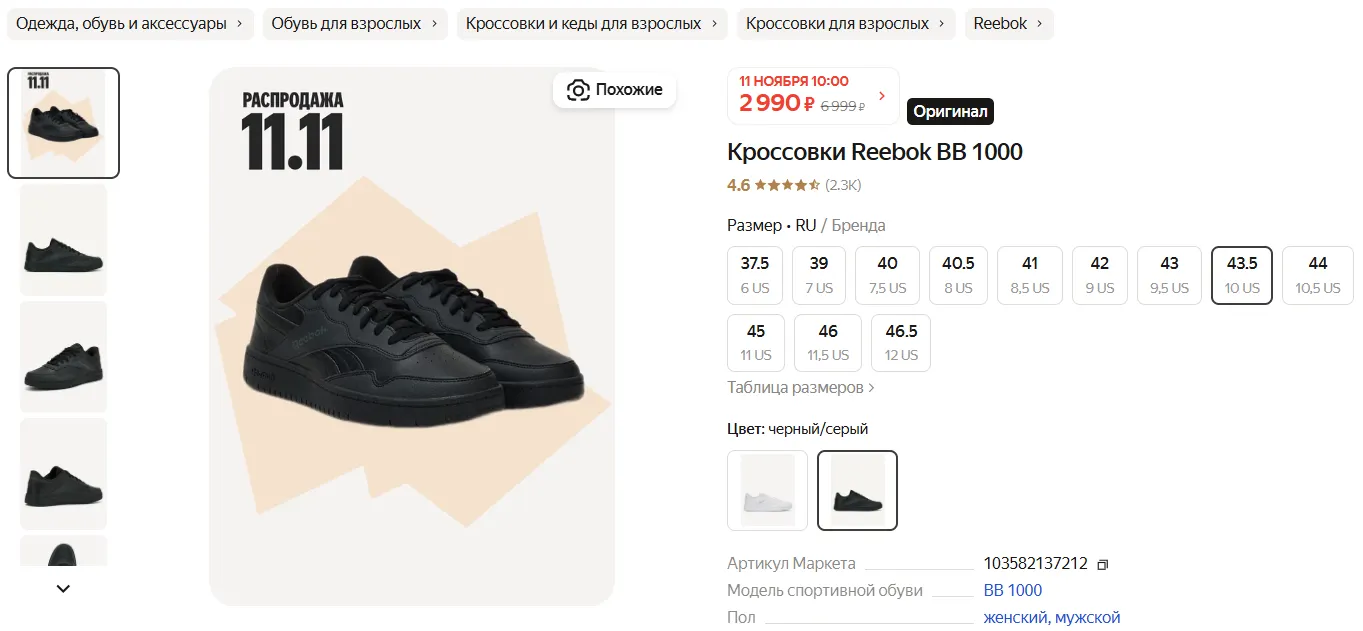
Task: Select the white color variant
Action: pyautogui.click(x=767, y=490)
